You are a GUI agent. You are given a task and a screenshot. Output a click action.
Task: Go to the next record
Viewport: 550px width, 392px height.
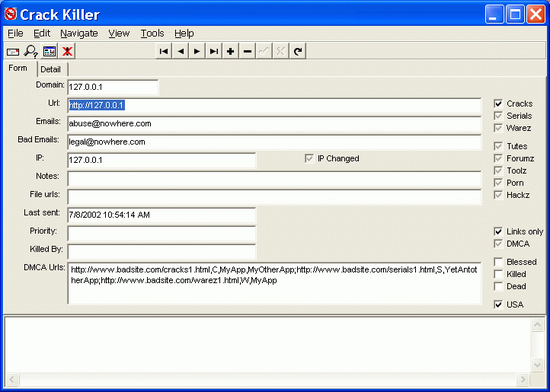197,51
